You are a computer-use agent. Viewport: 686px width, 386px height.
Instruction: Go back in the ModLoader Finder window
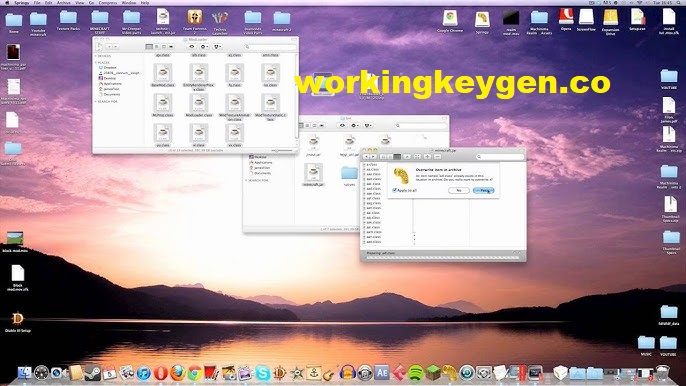[109, 46]
